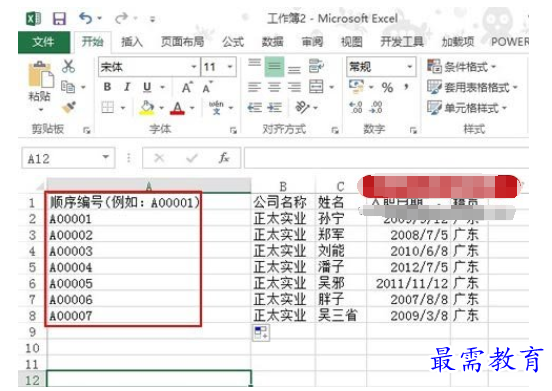Open the Name Box dropdown arrow
The width and height of the screenshot is (552, 391).
[x=105, y=157]
